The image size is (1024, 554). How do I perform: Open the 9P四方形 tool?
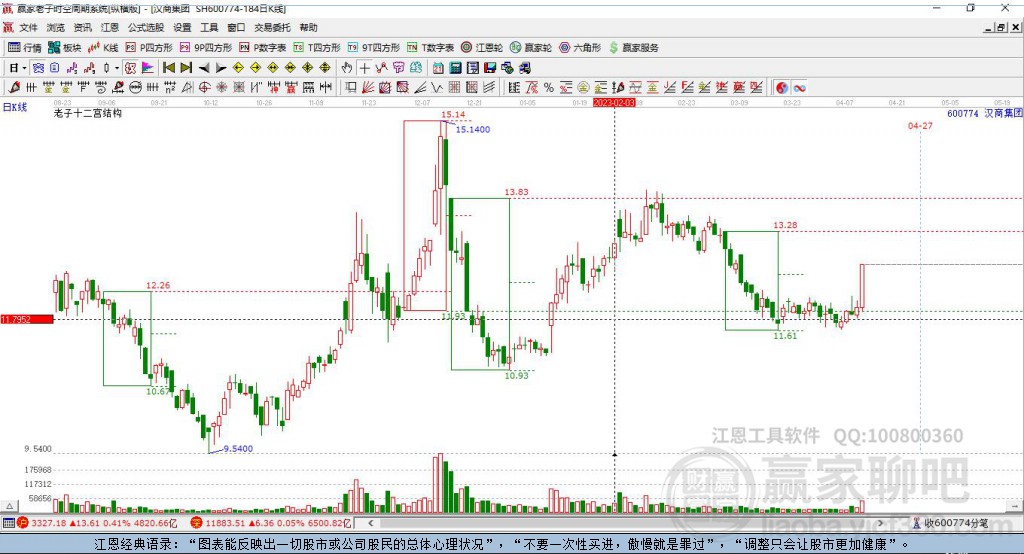[206, 48]
